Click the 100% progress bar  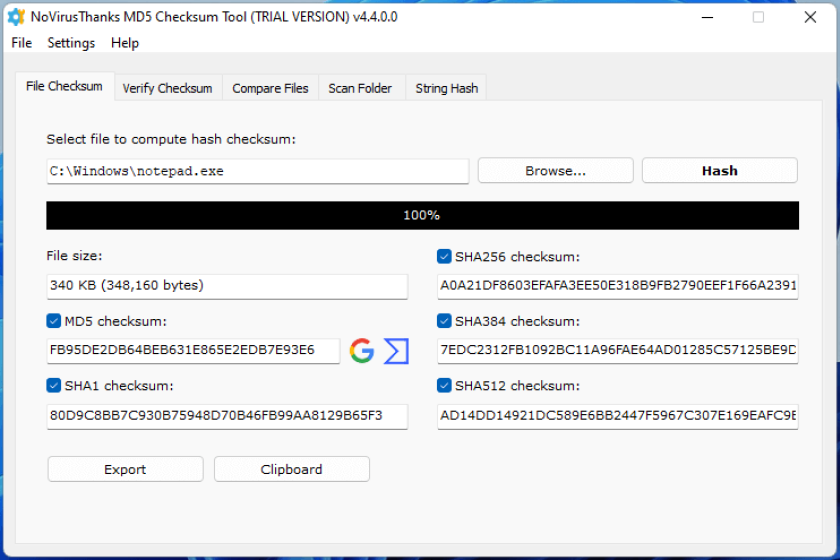(422, 215)
